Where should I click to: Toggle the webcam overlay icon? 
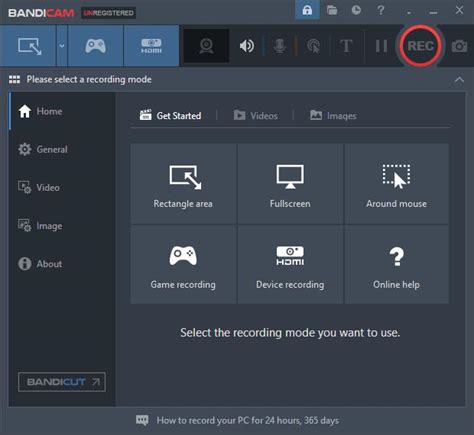pyautogui.click(x=206, y=46)
